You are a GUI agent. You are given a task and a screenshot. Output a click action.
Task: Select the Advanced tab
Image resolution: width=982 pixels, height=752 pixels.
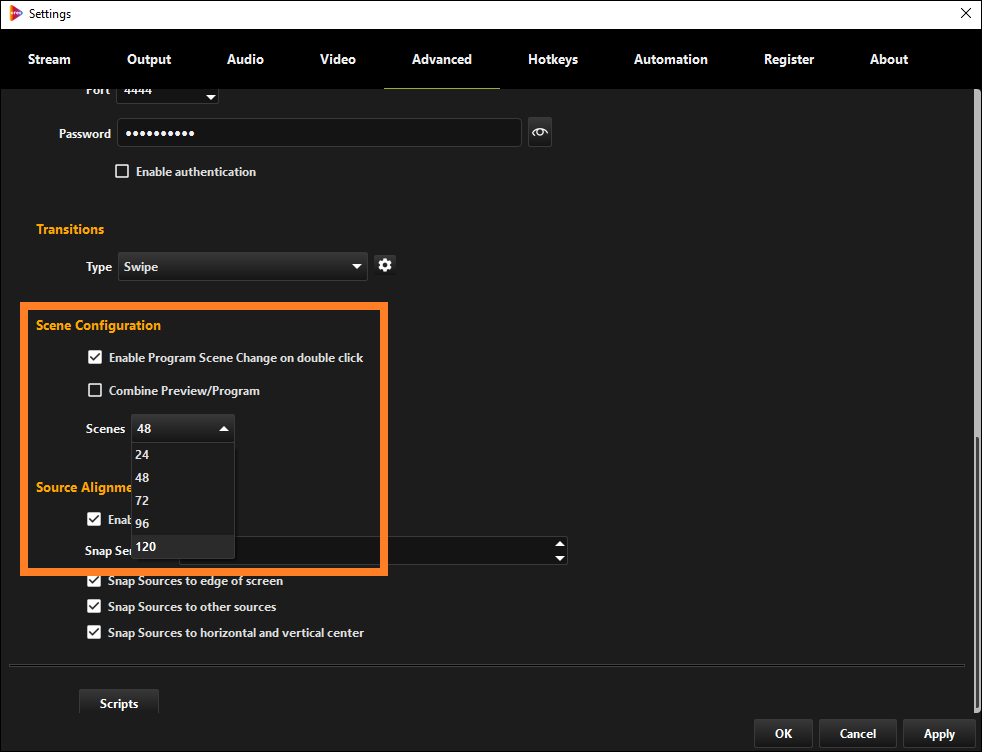point(442,59)
